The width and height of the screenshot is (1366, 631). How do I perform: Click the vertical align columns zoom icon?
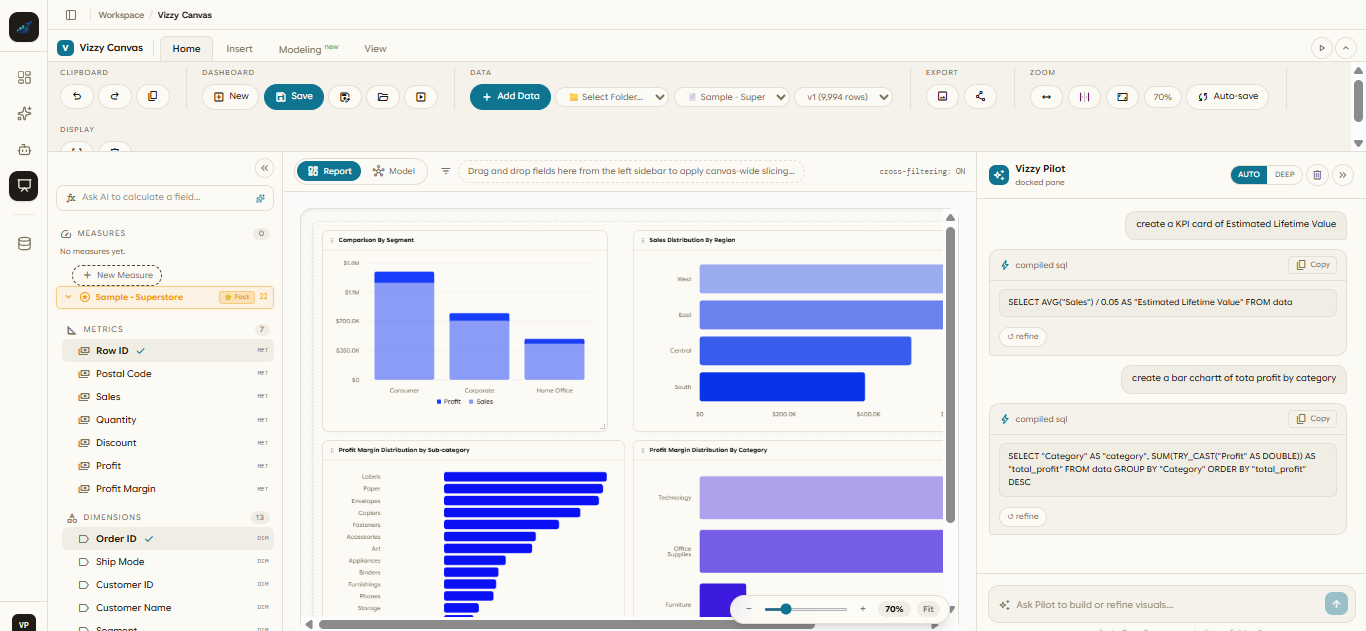click(x=1084, y=97)
